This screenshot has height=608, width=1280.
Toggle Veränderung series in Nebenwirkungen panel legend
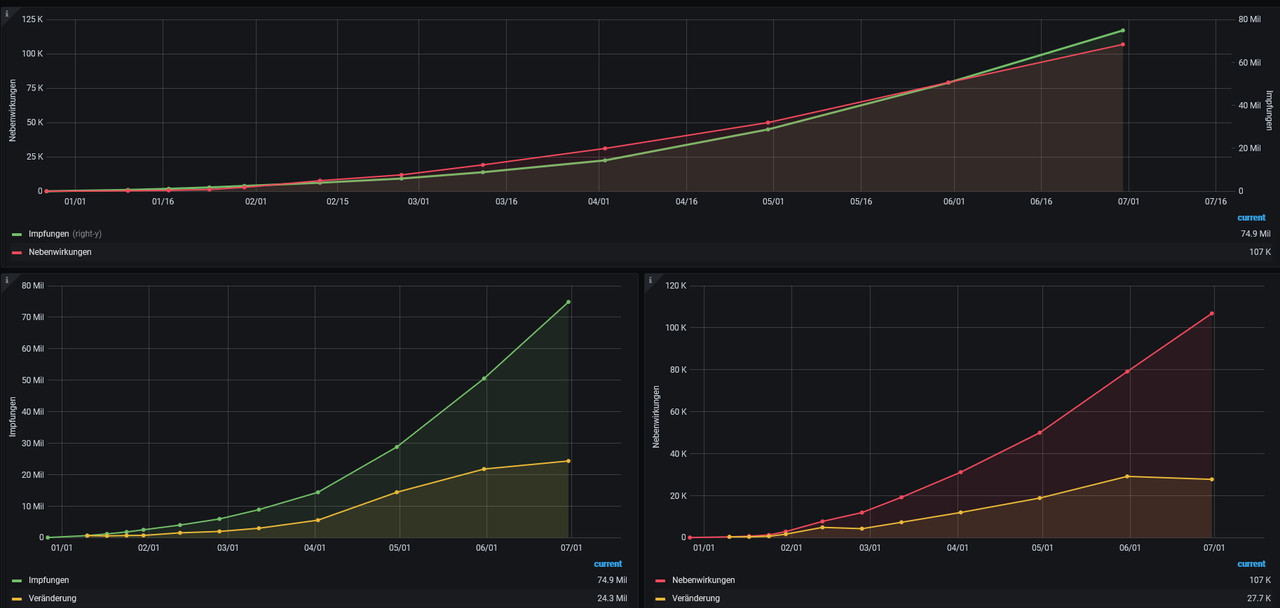(696, 598)
